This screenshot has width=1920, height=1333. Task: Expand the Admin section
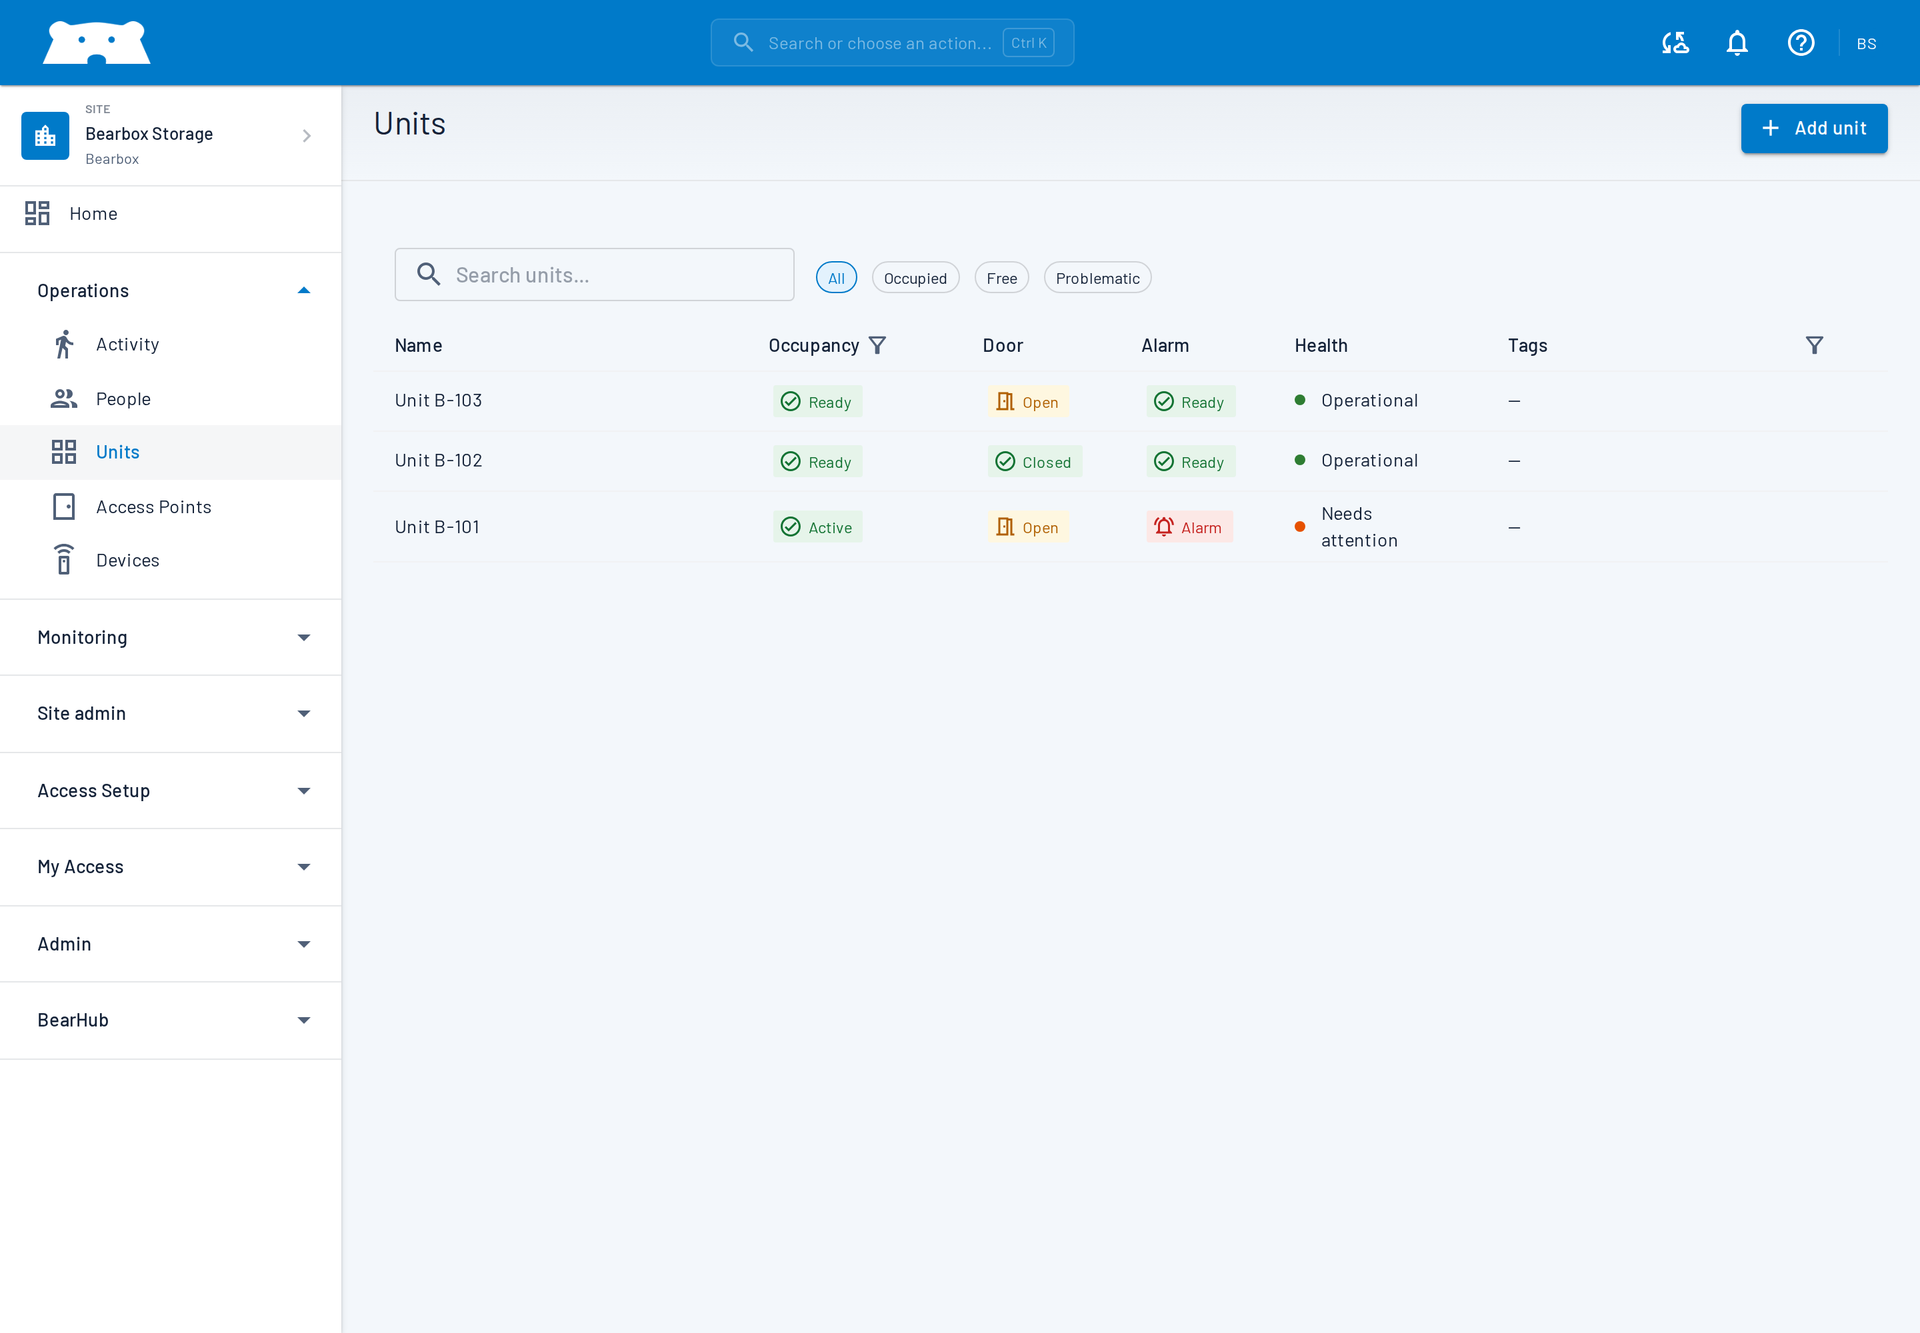pyautogui.click(x=170, y=943)
